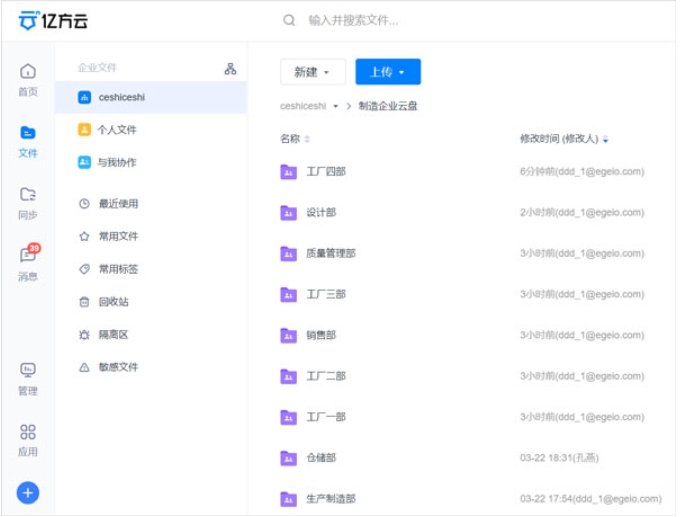Click 制造企业云盘 in the breadcrumb
The image size is (685, 517).
[387, 106]
